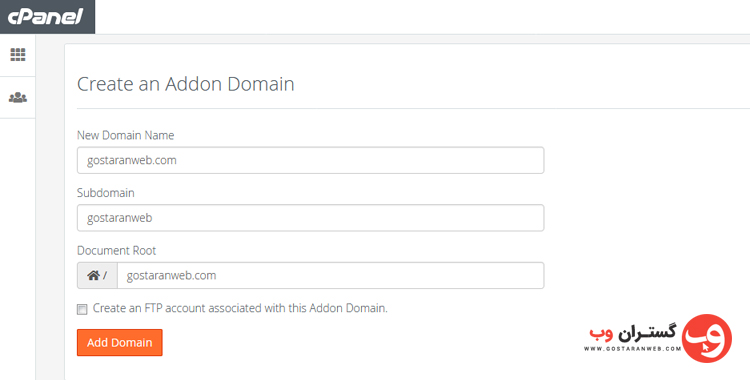The height and width of the screenshot is (380, 750).
Task: Click the house icon before Document Root
Action: [x=93, y=275]
